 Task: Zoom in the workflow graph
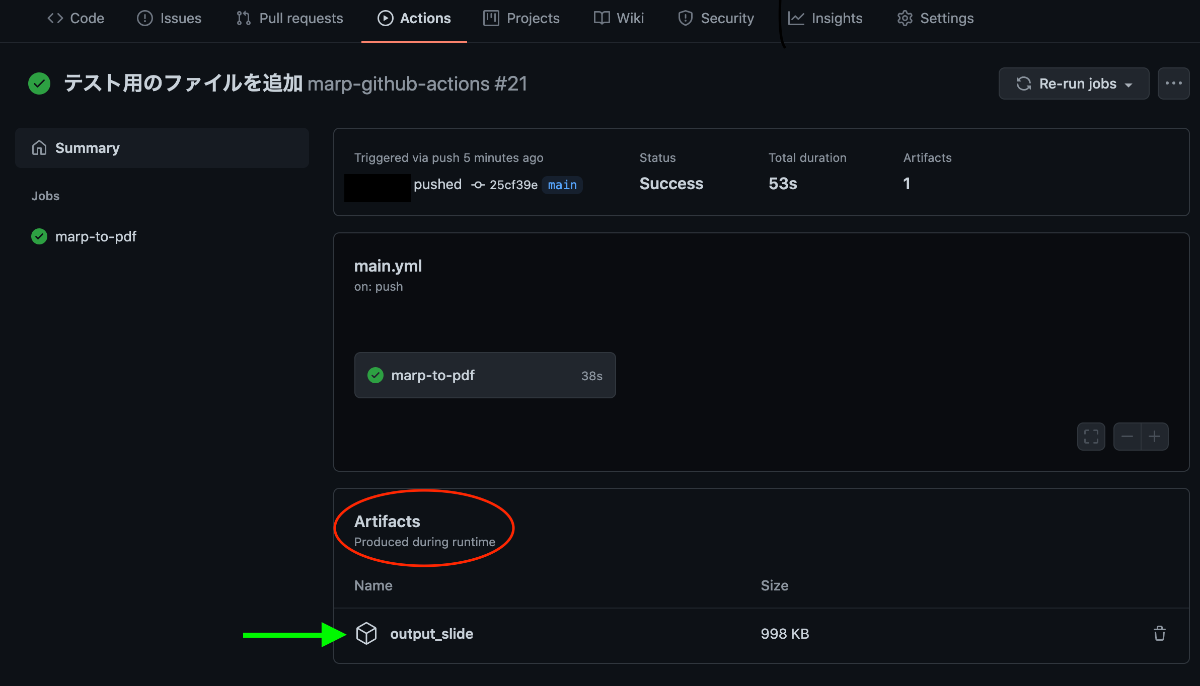point(1155,437)
